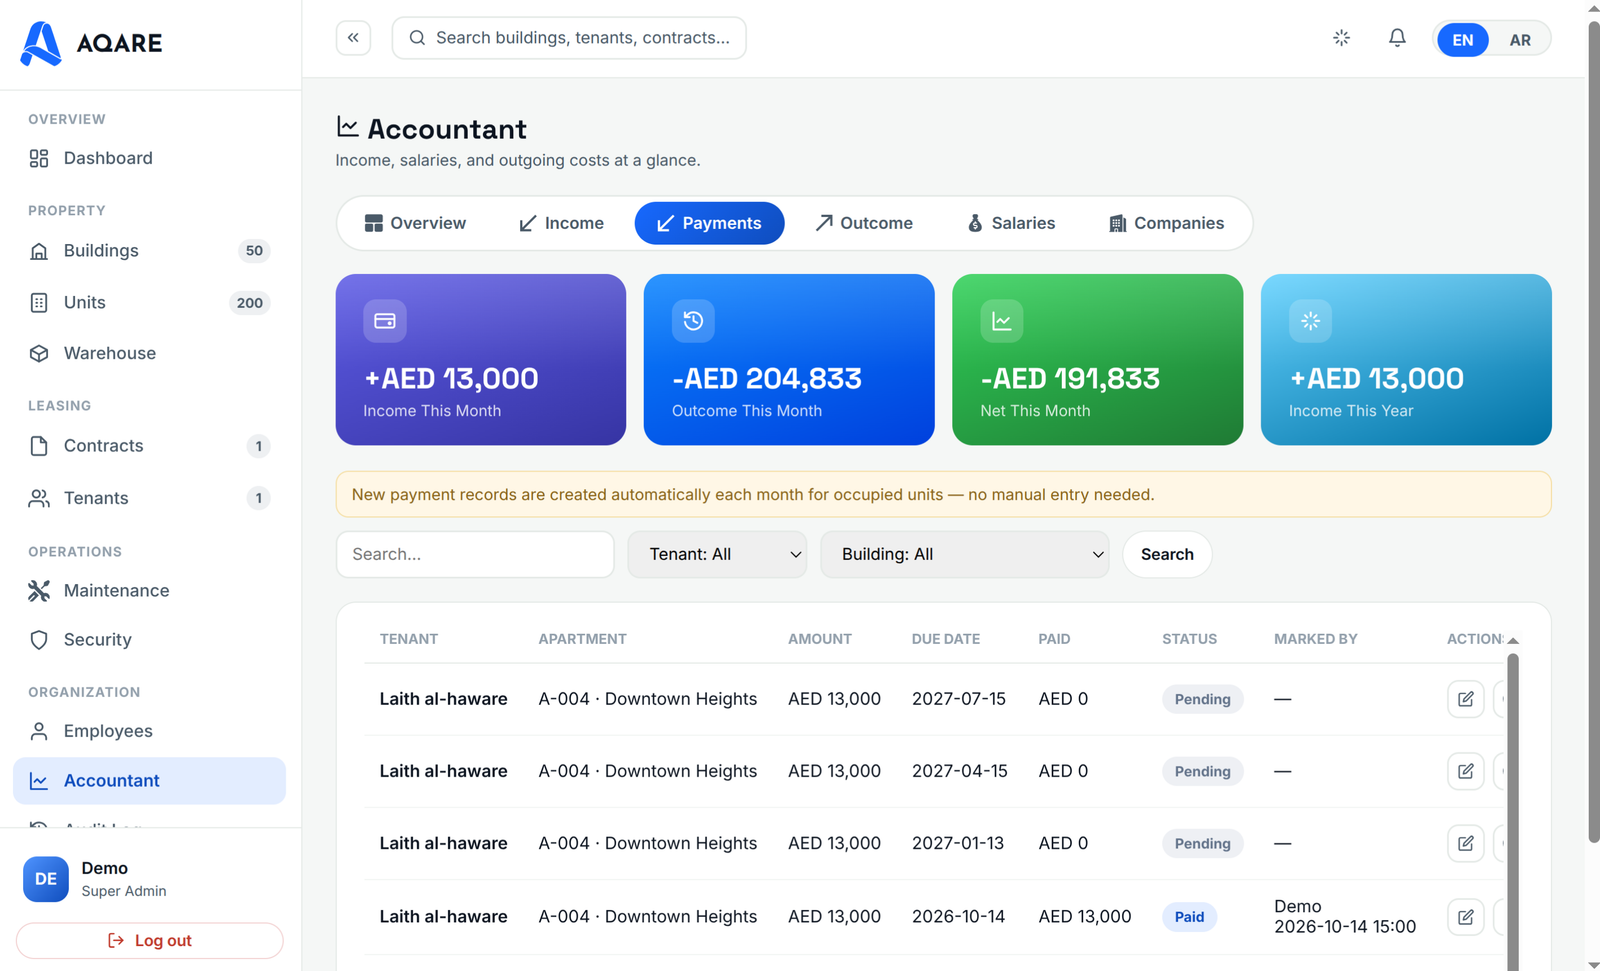Go to Employees page
Image resolution: width=1600 pixels, height=971 pixels.
149,731
